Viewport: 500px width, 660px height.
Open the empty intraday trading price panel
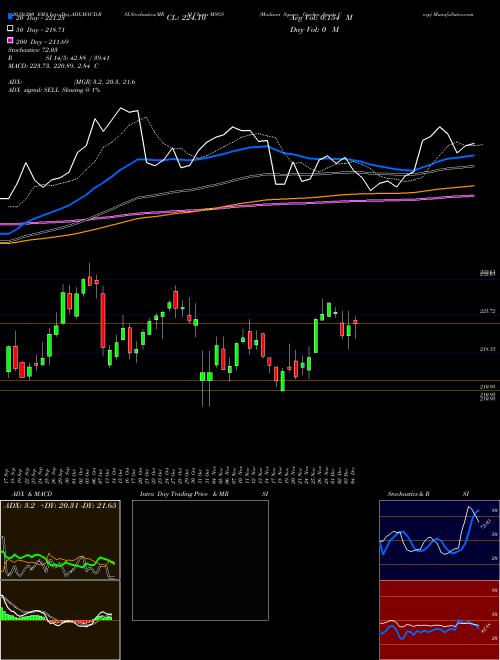(x=200, y=560)
